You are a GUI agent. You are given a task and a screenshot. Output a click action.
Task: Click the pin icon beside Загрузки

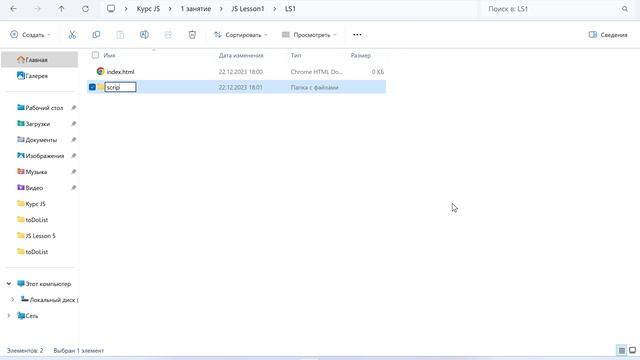74,124
